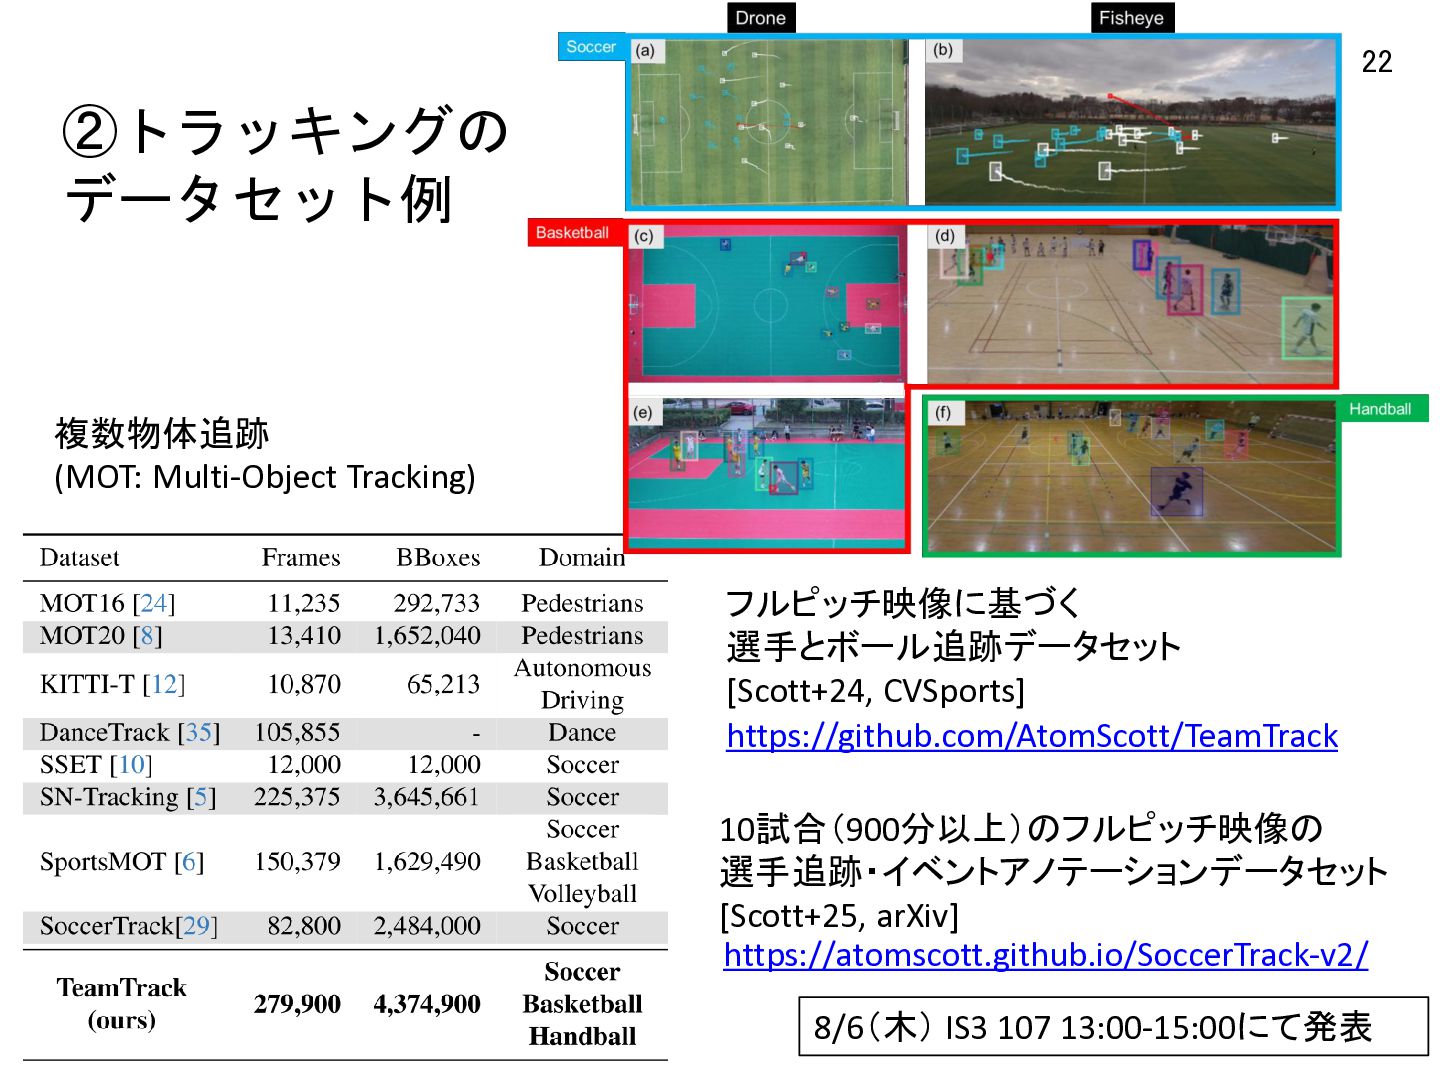
Task: Click the "150,379" frames value
Action: (298, 861)
